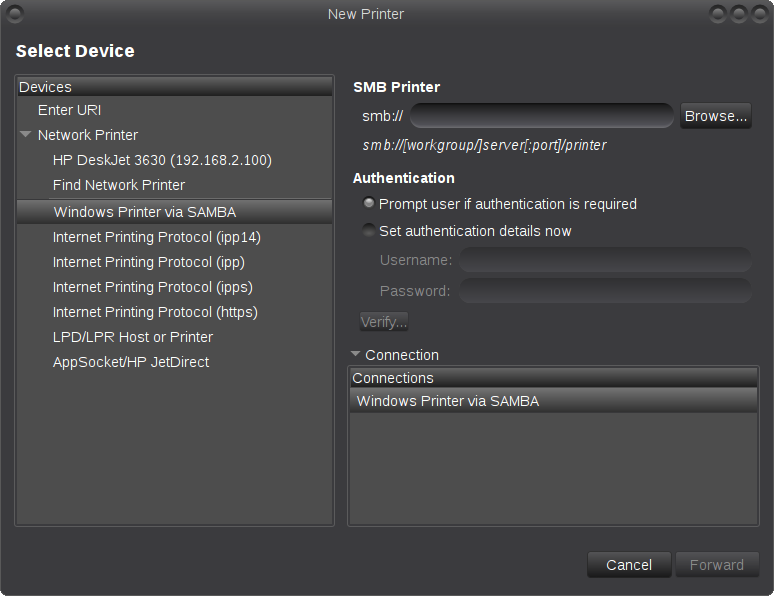Click in the smb:// address field
The height and width of the screenshot is (596, 774).
[541, 116]
